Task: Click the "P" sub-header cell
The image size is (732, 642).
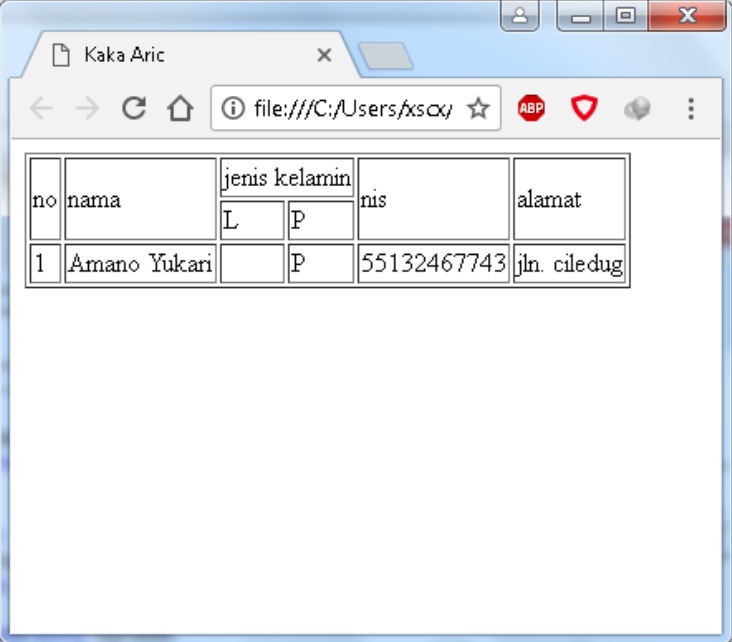Action: click(x=321, y=220)
